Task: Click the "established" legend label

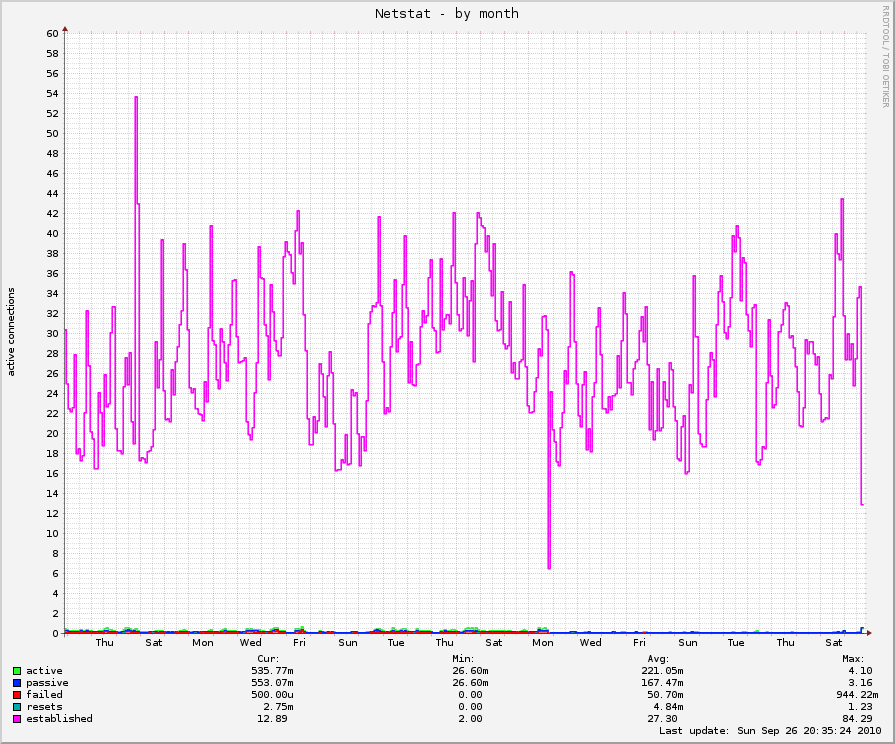Action: (x=59, y=719)
